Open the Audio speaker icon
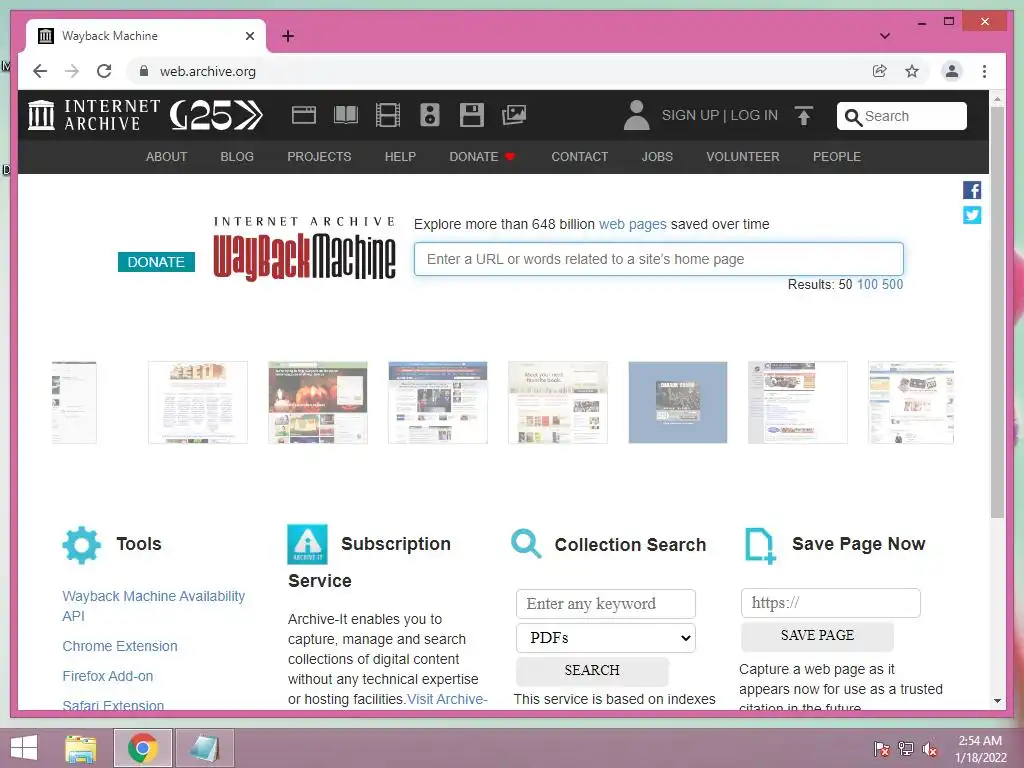Image resolution: width=1024 pixels, height=768 pixels. click(x=430, y=115)
